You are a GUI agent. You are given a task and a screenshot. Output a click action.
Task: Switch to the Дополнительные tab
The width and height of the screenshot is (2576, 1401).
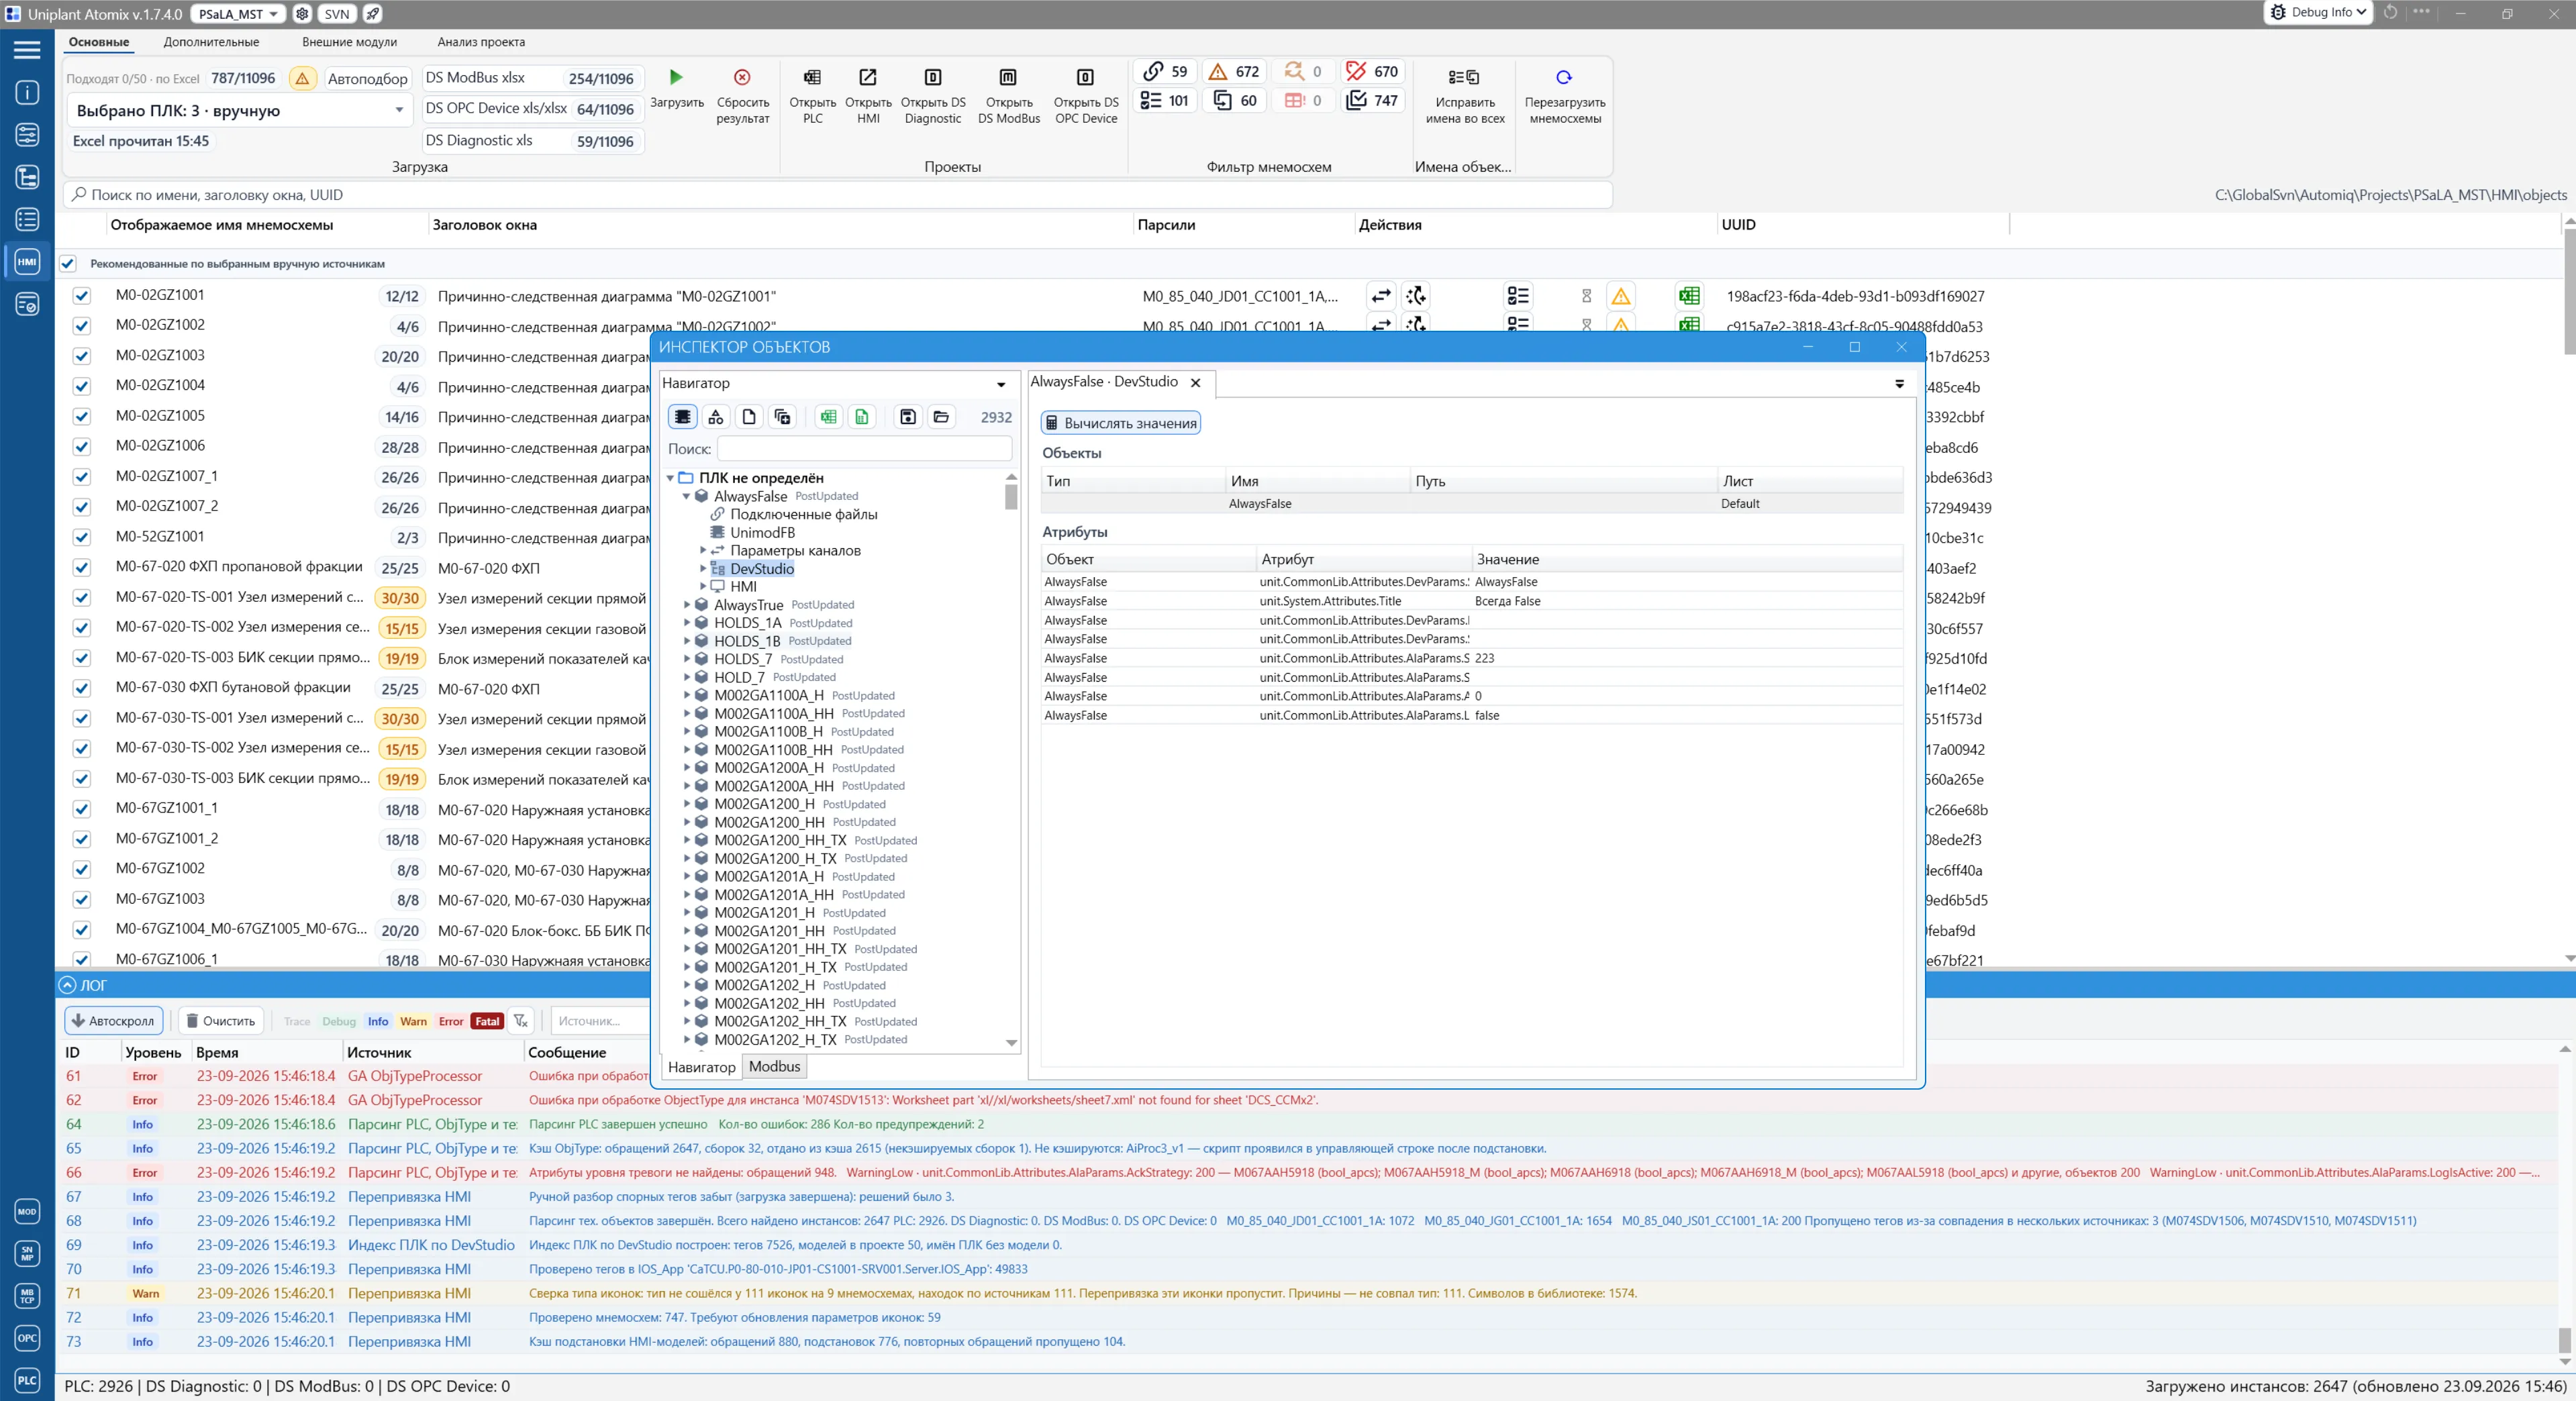click(211, 42)
